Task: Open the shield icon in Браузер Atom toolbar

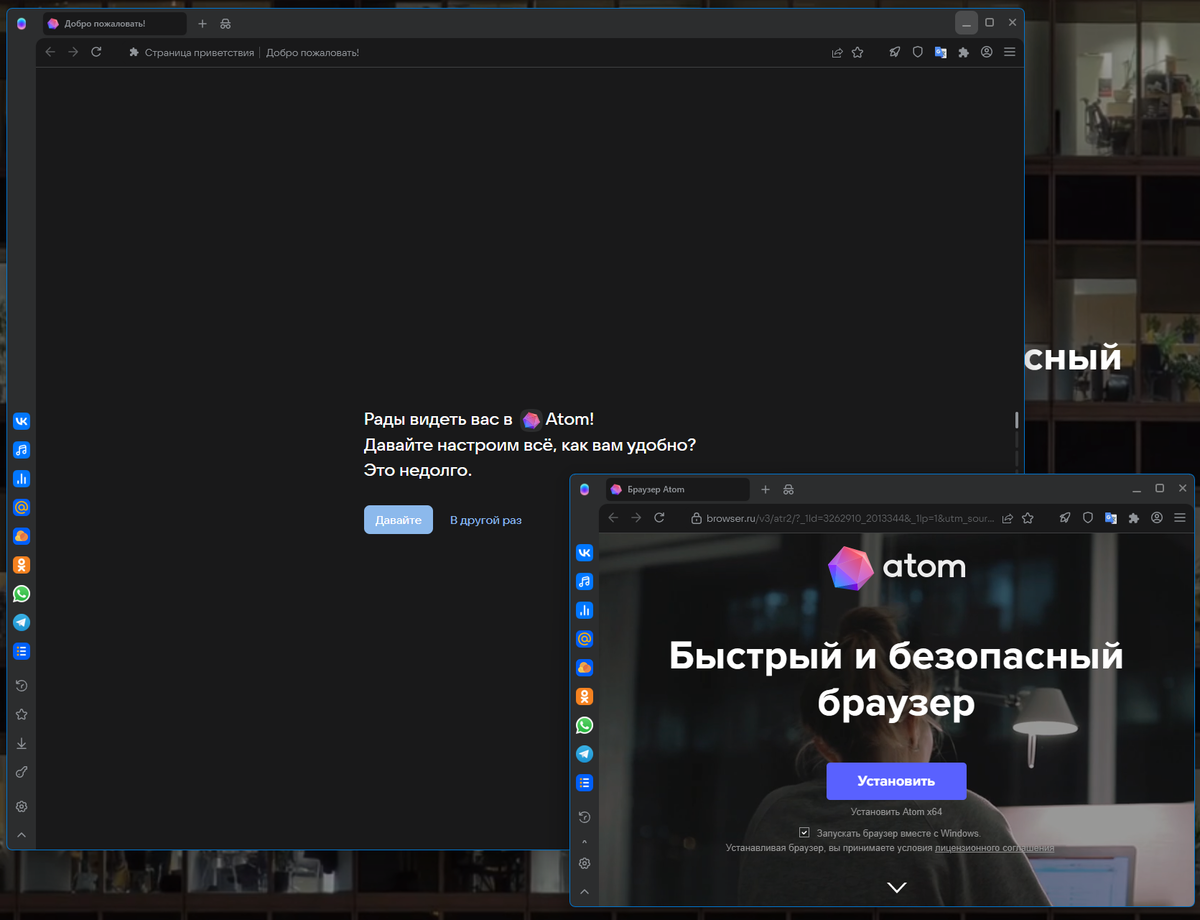Action: (x=1087, y=518)
